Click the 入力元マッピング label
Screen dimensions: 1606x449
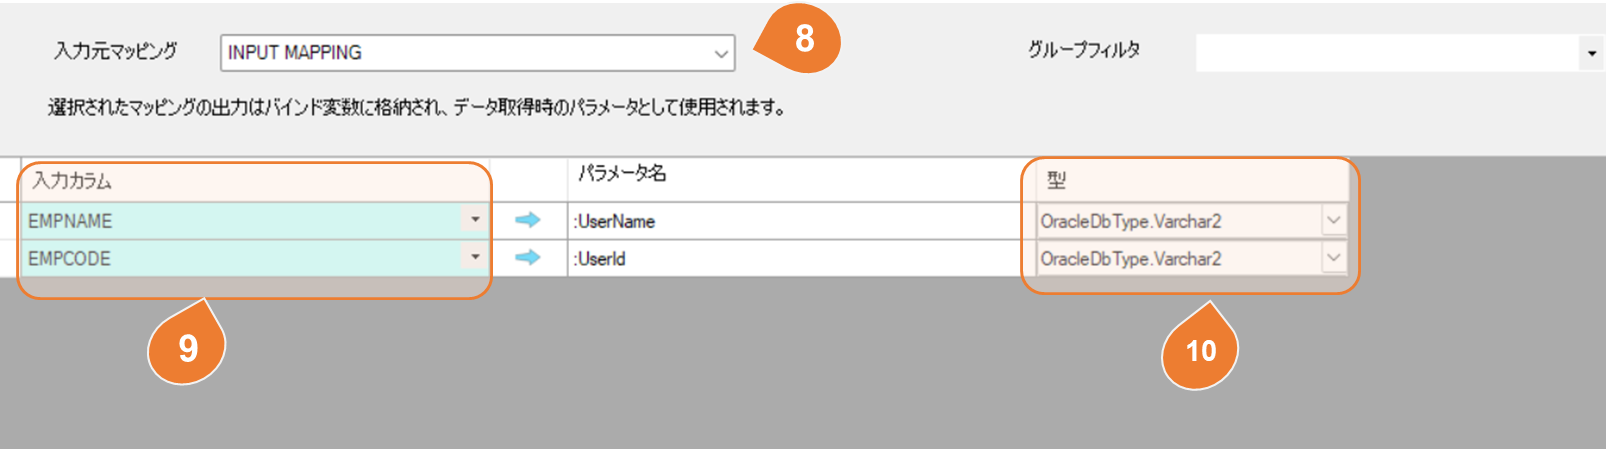point(116,51)
